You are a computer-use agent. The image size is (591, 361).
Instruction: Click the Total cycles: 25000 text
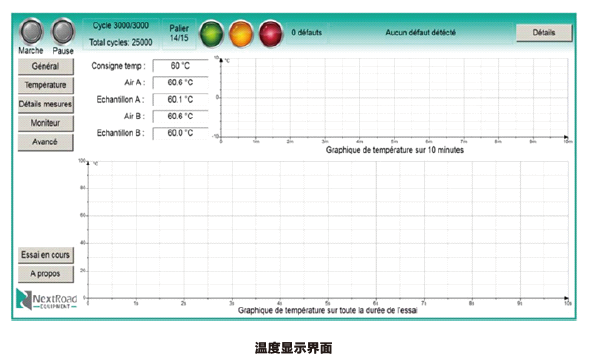pyautogui.click(x=121, y=42)
